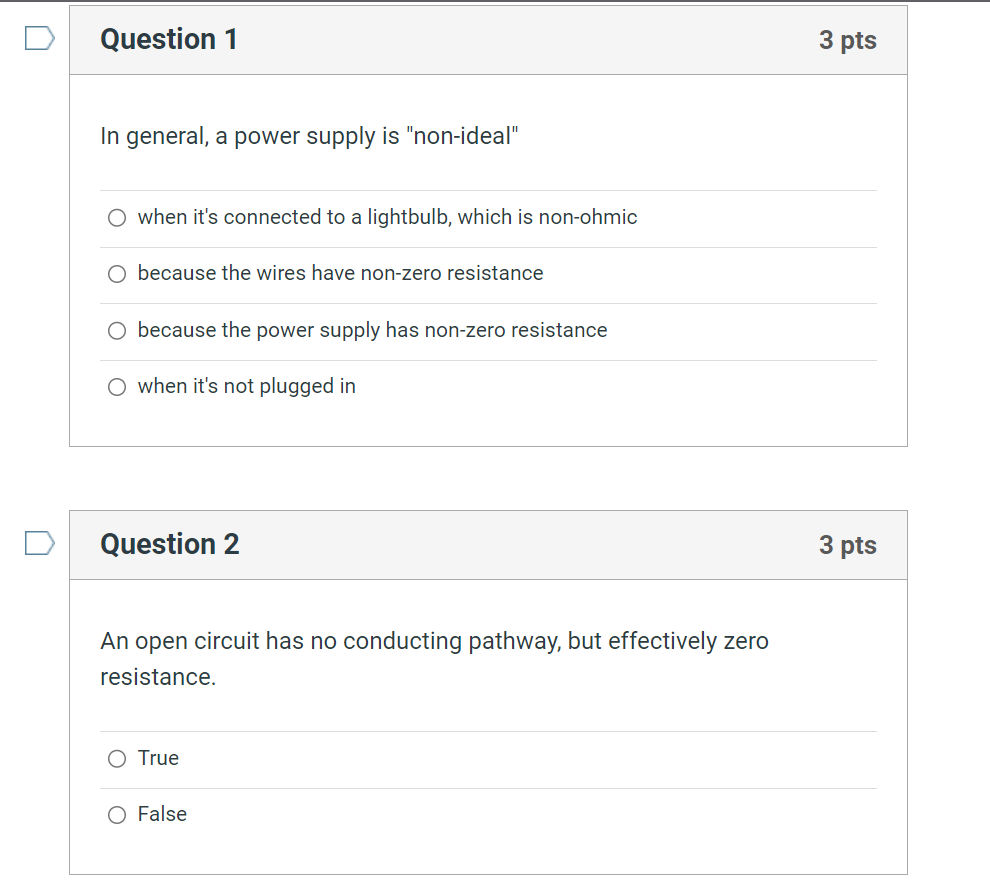Flag Question 2 with the bookmark icon
The width and height of the screenshot is (990, 886).
pyautogui.click(x=40, y=544)
